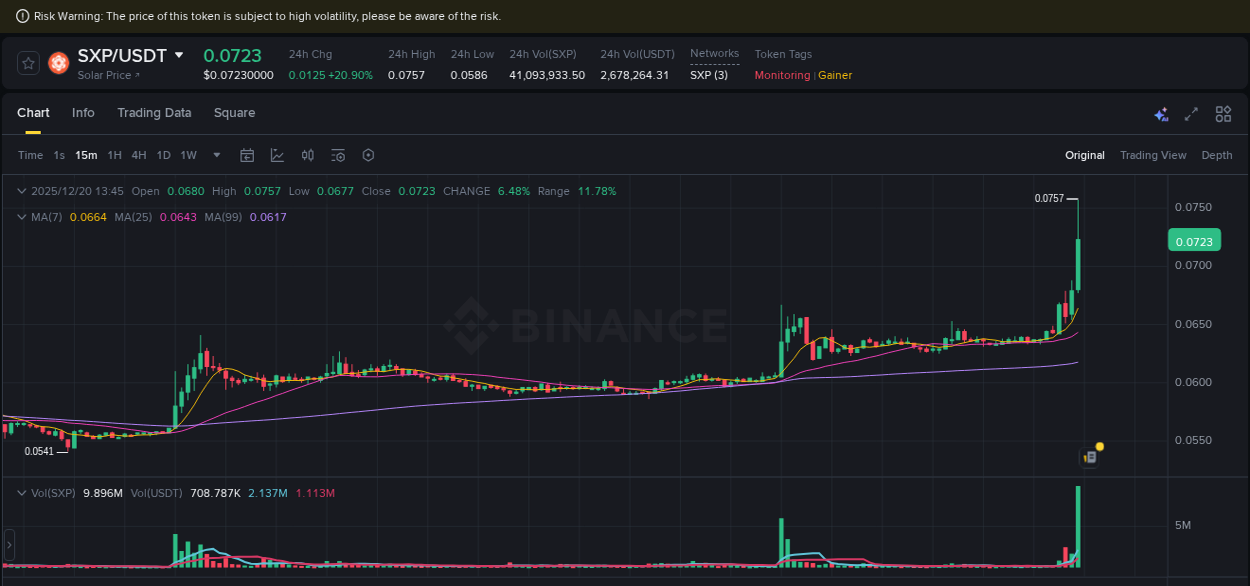This screenshot has height=586, width=1250.
Task: Select the line chart style icon
Action: coord(277,155)
